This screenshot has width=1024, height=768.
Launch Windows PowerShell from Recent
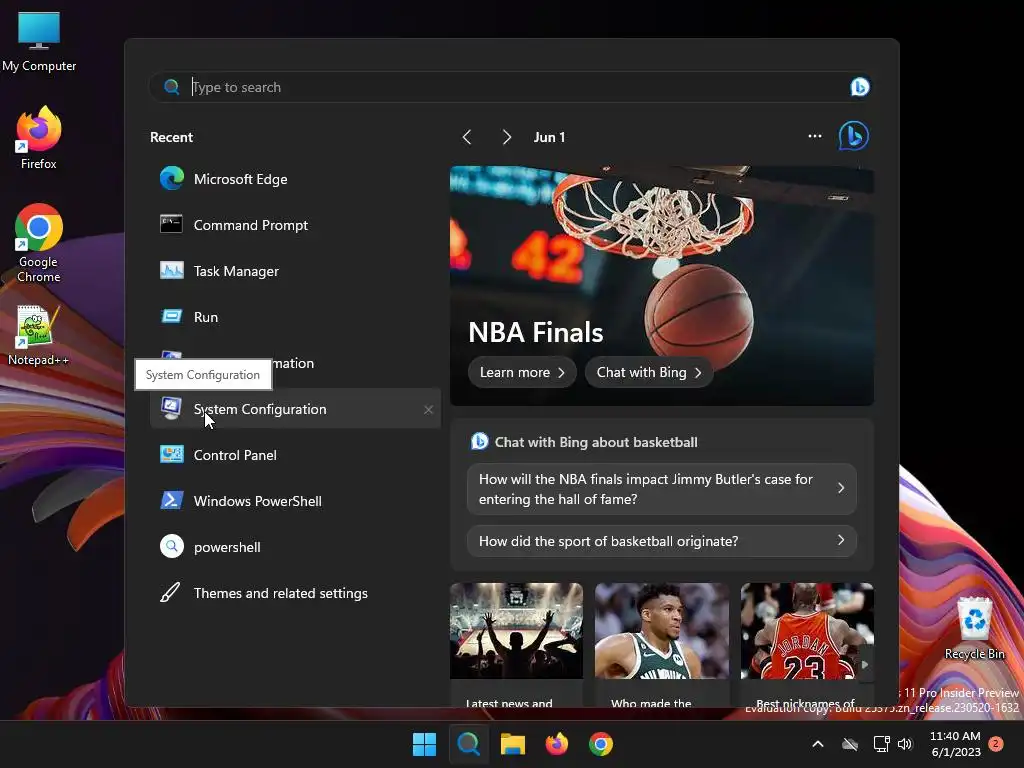click(x=295, y=501)
